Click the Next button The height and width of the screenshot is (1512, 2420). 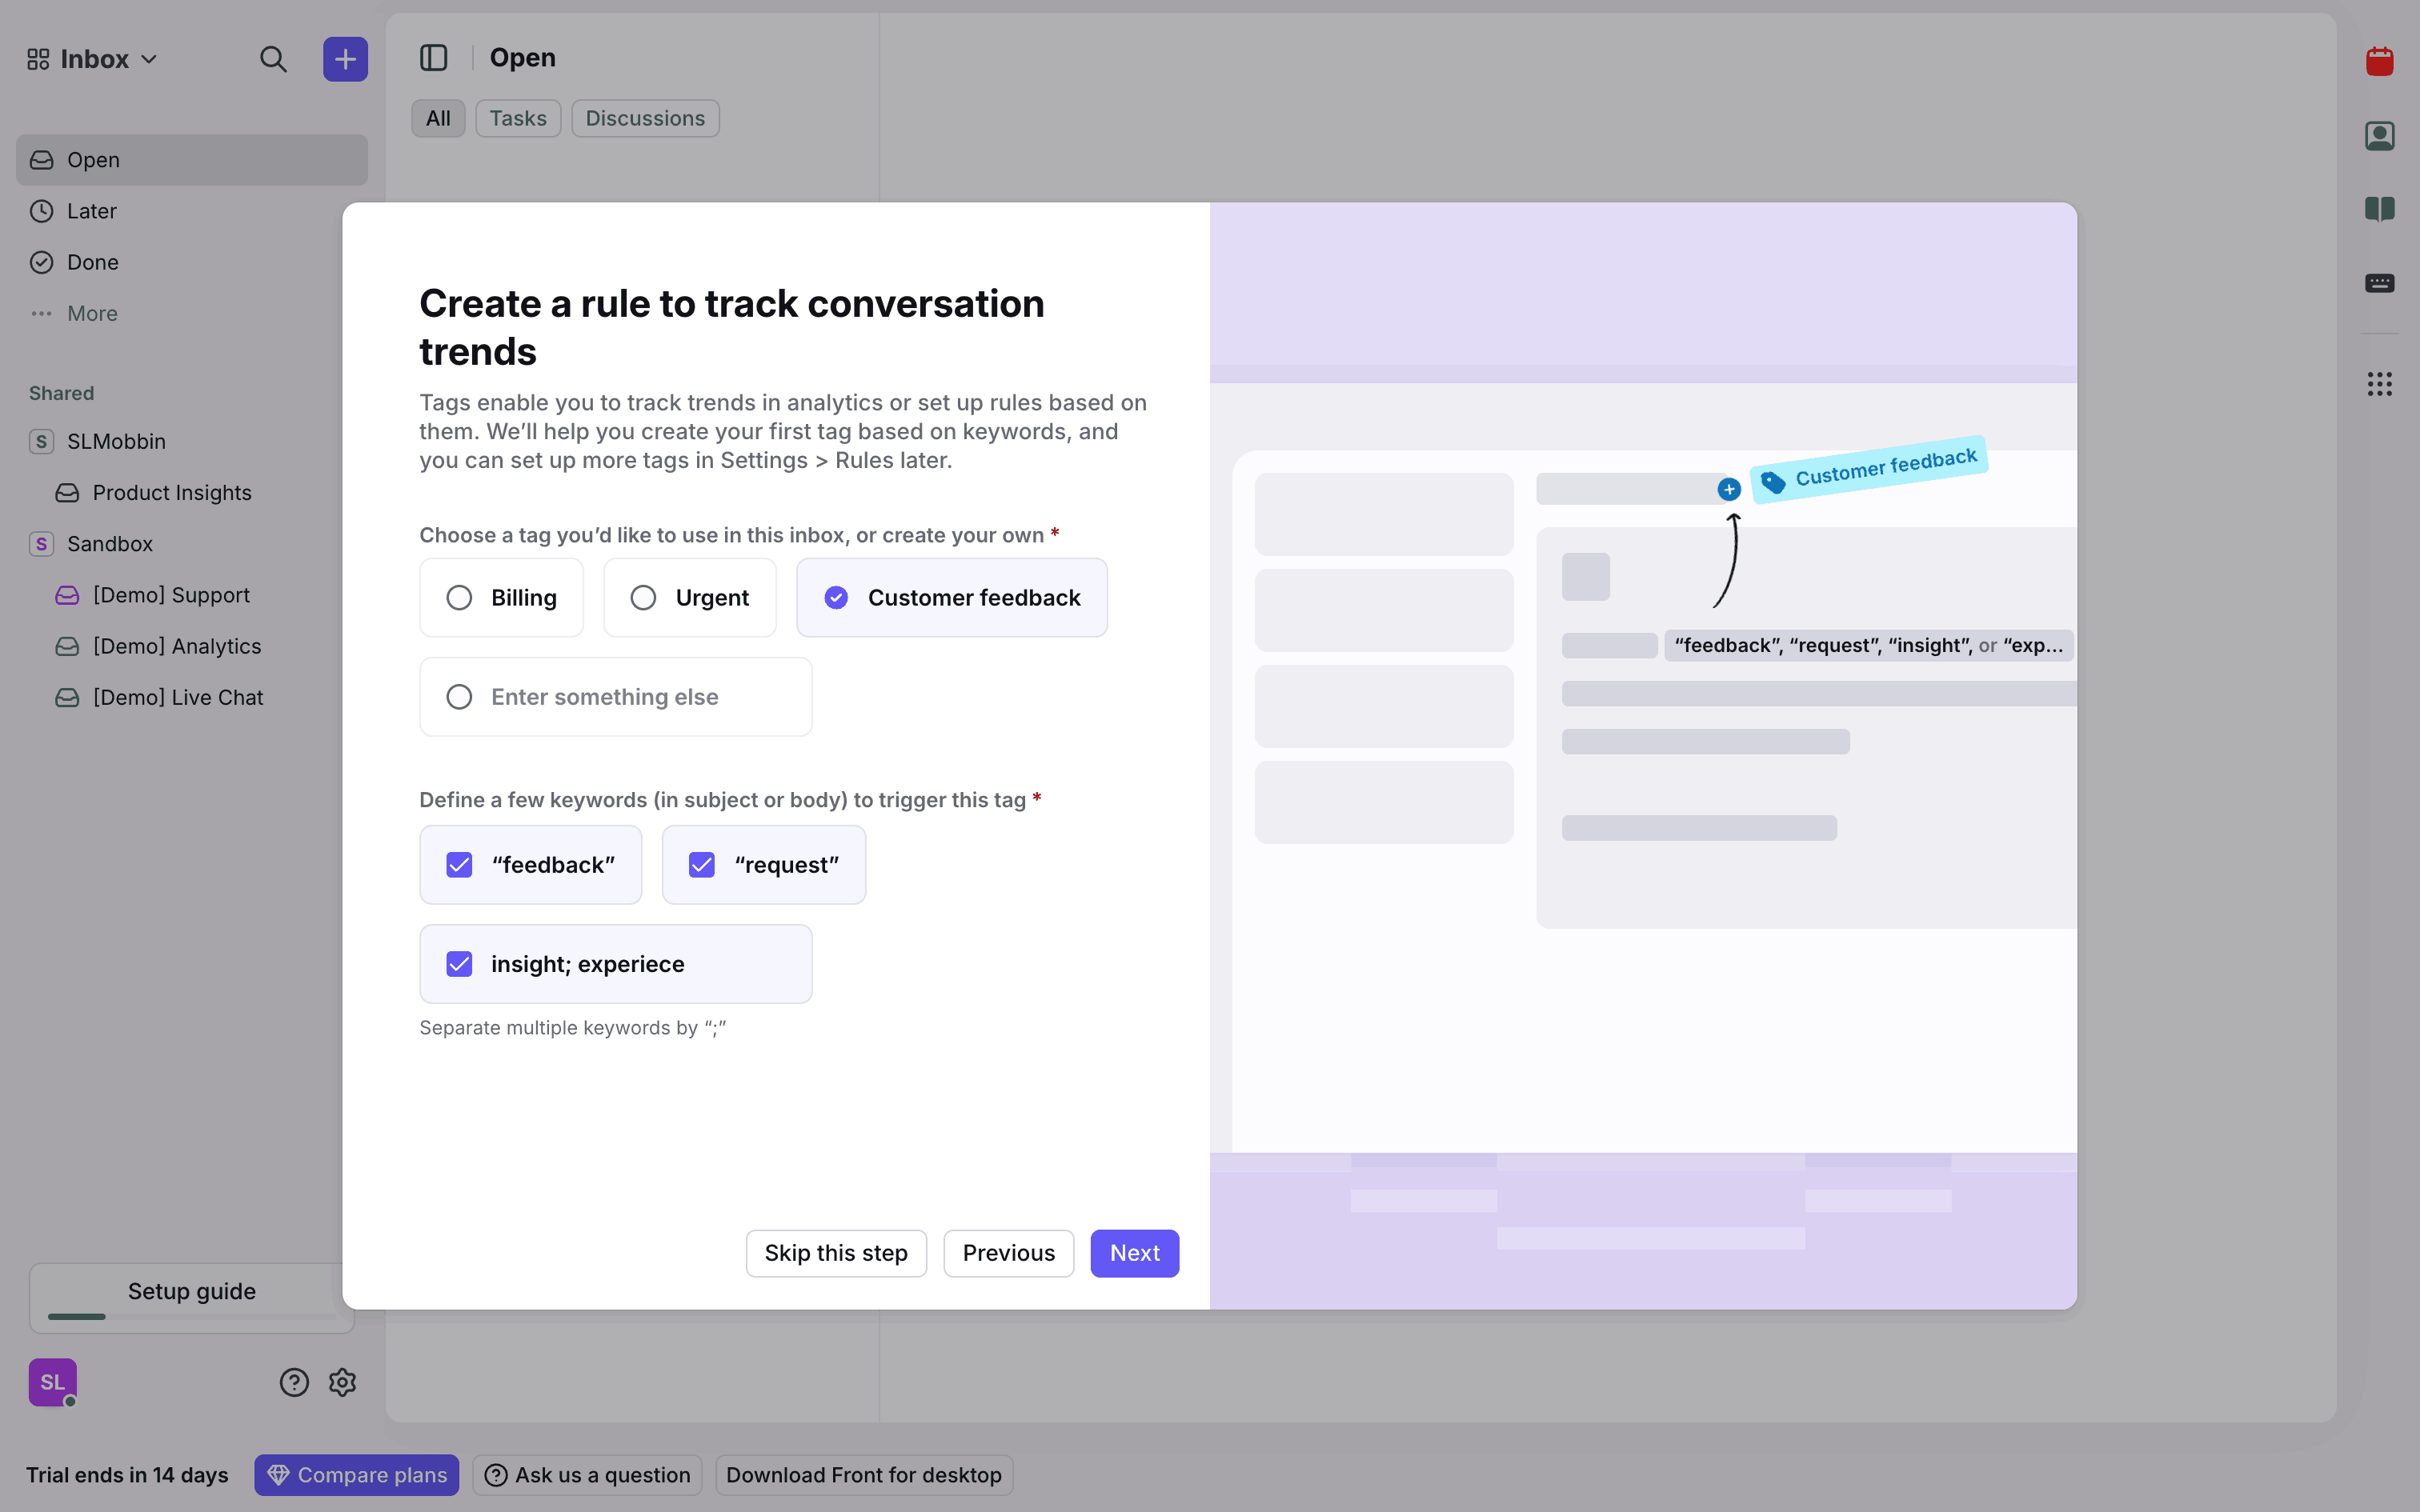click(1134, 1253)
